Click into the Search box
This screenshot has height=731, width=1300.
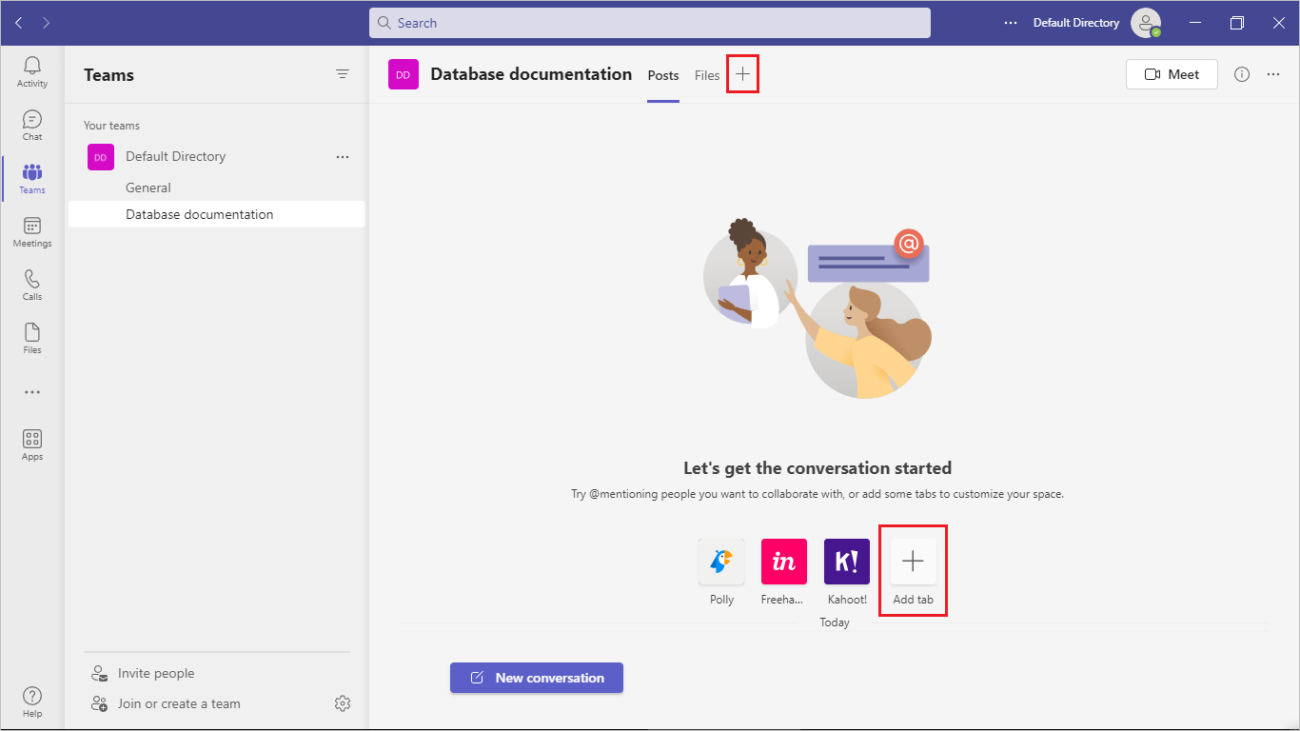pos(650,23)
